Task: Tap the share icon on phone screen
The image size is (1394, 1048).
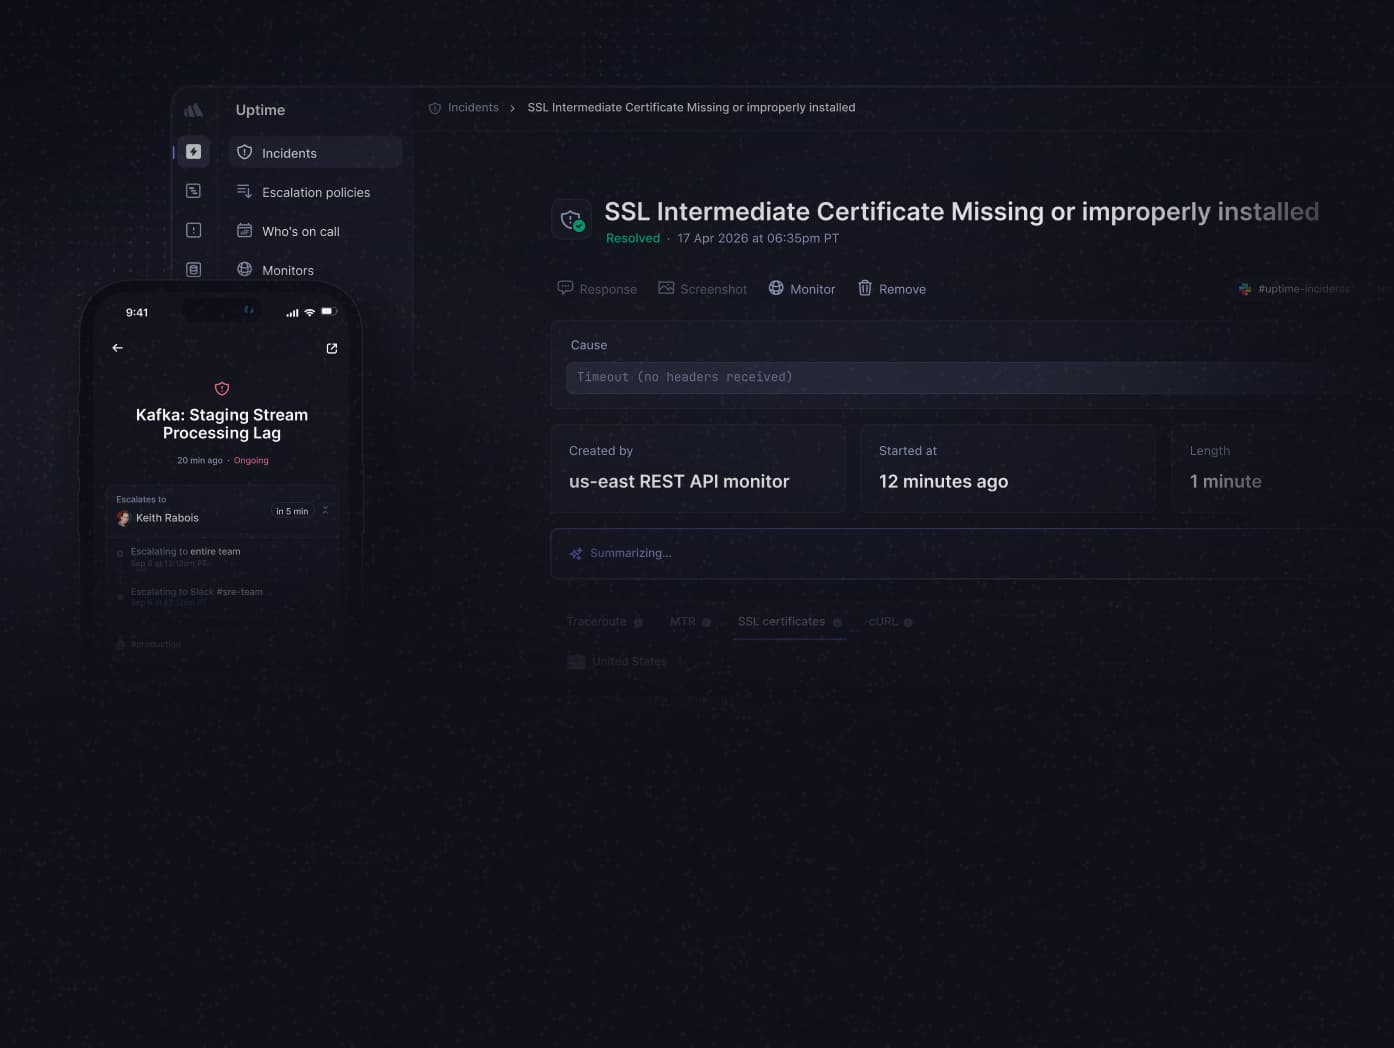Action: point(332,348)
